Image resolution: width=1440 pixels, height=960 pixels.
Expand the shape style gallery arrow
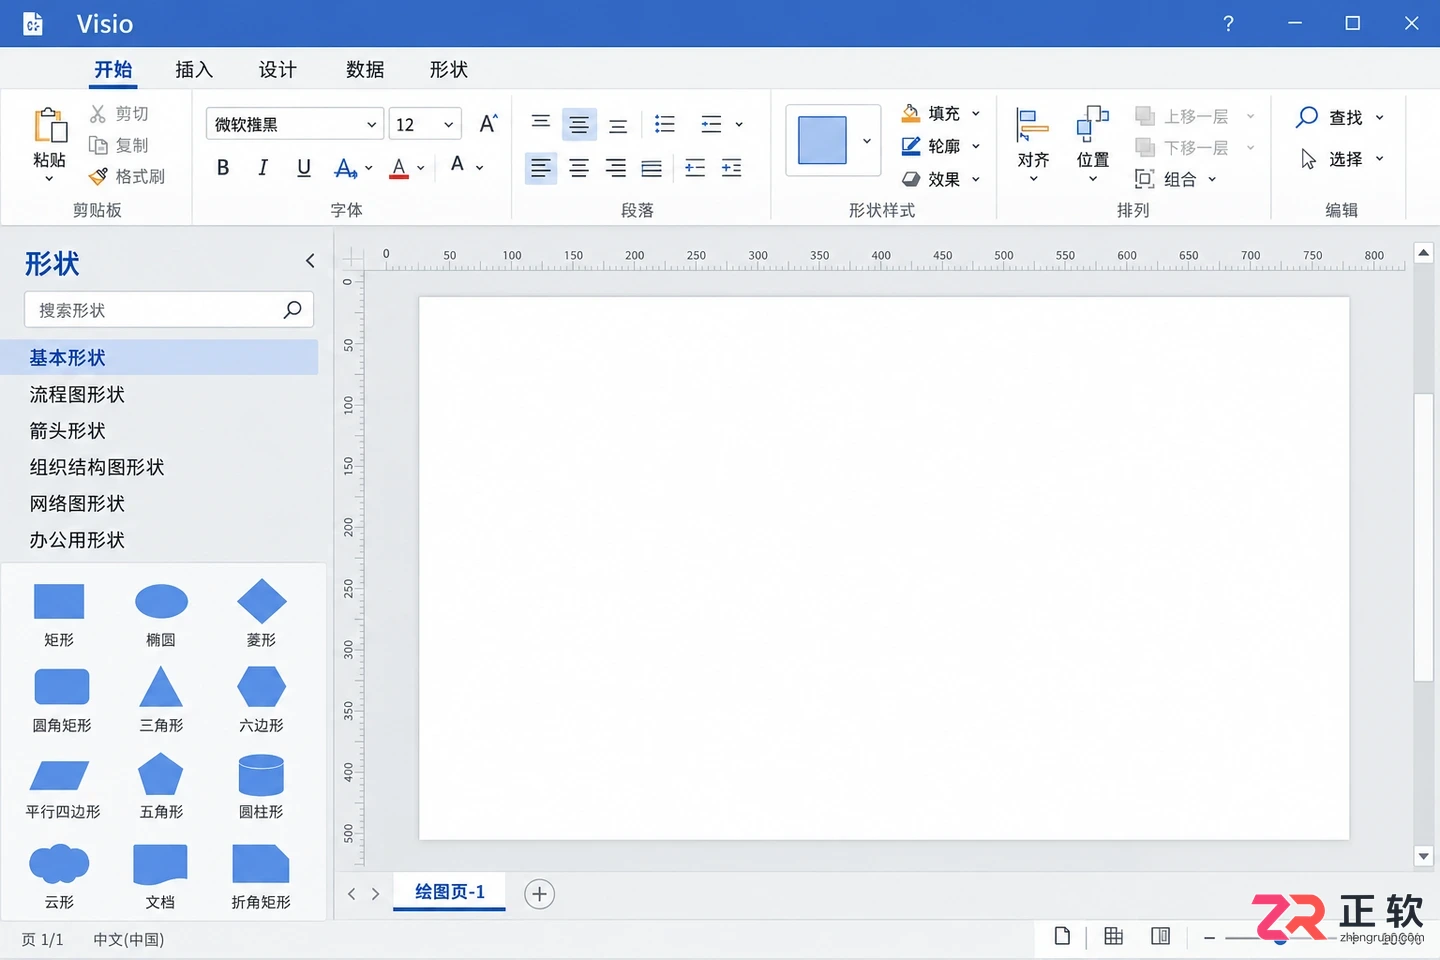point(867,141)
